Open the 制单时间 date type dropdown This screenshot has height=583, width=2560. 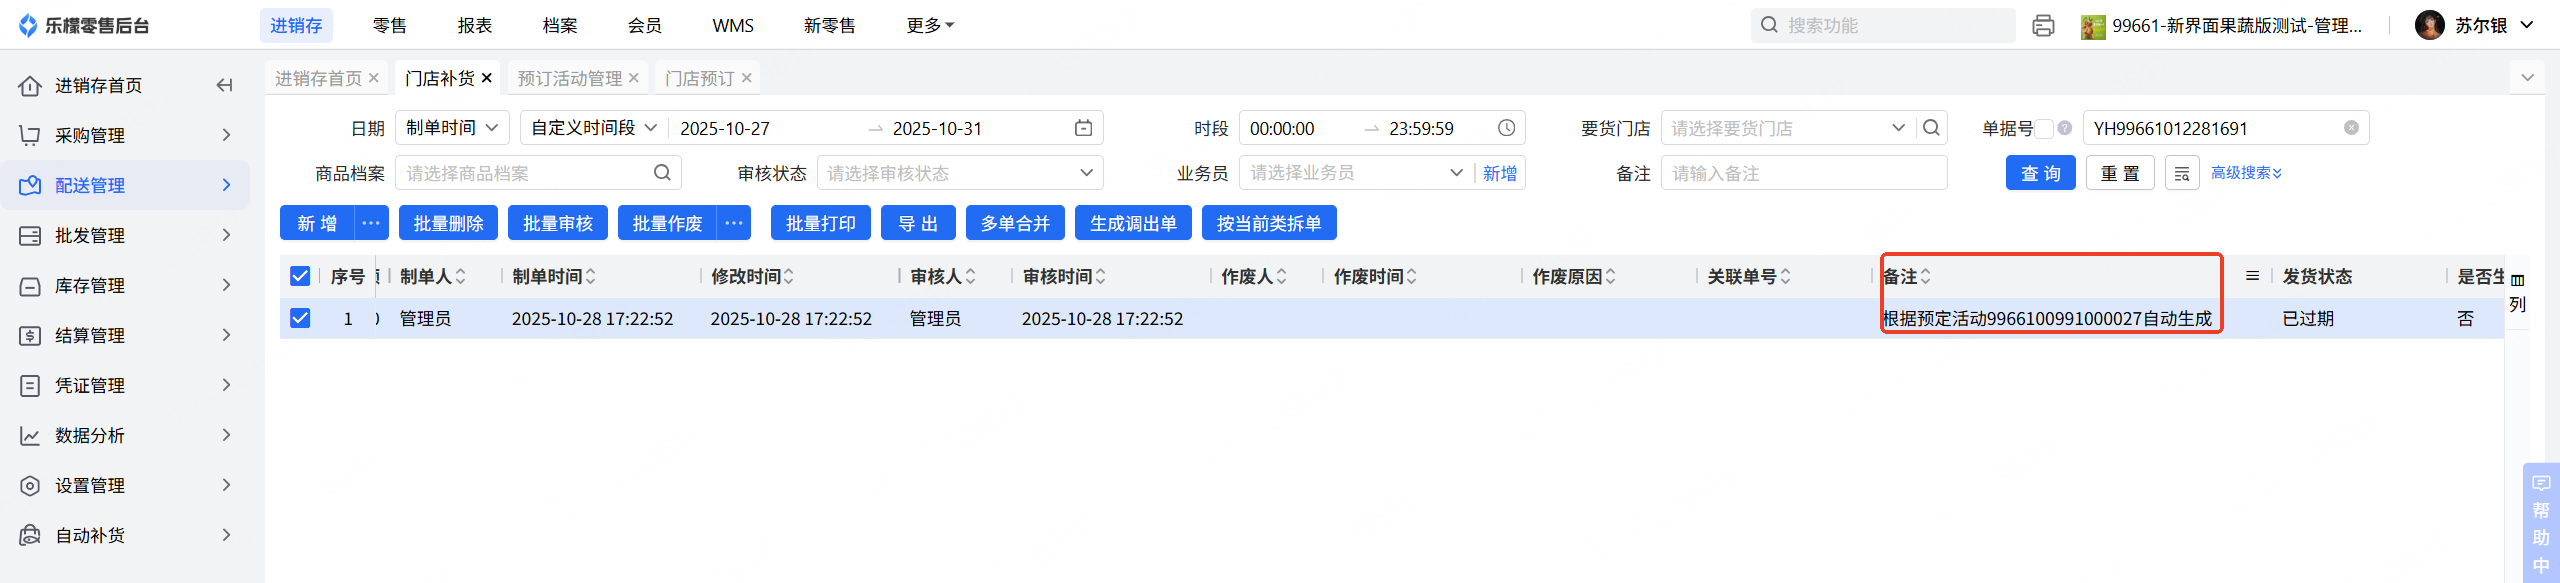[x=453, y=128]
